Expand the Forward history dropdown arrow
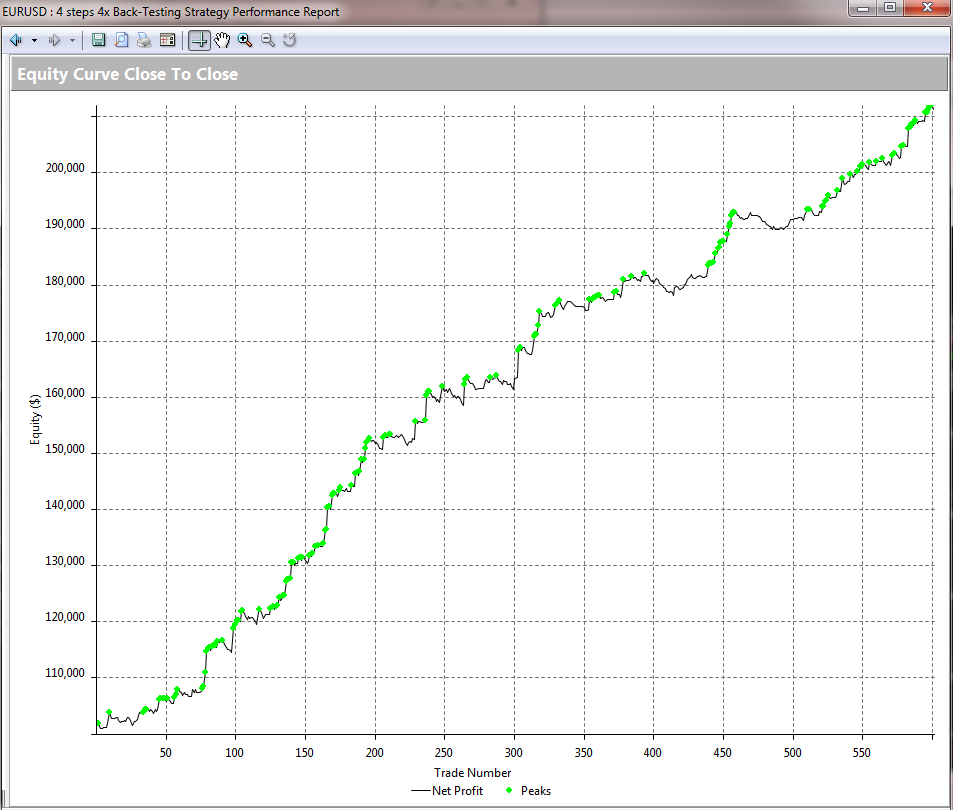This screenshot has height=810, width=953. tap(72, 40)
